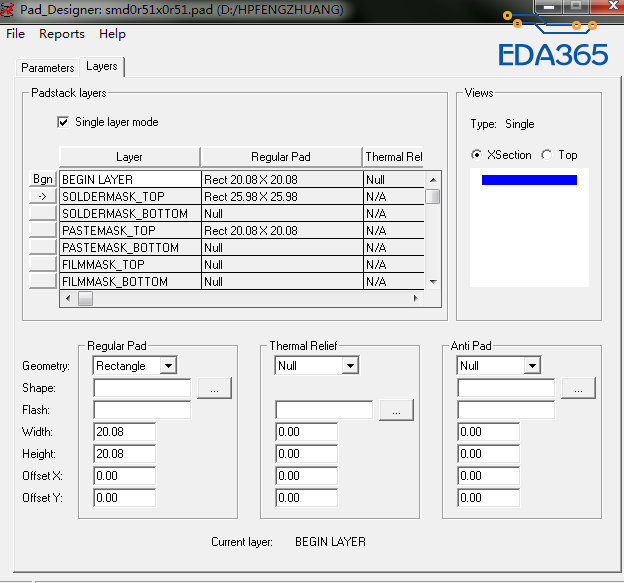Select the XSection view radio button

tap(476, 154)
